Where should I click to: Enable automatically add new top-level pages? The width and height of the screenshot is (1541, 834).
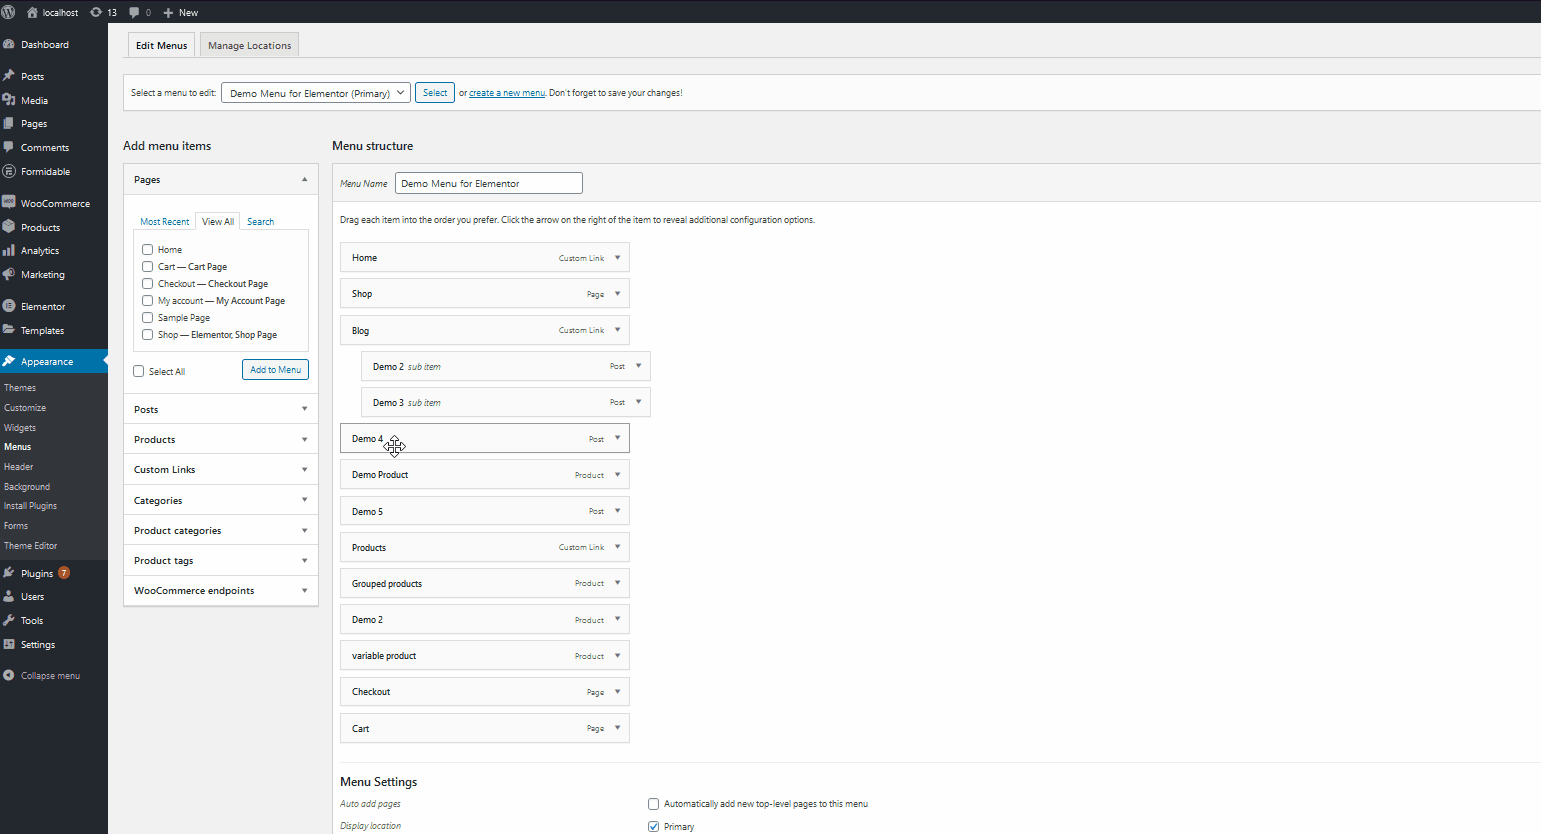tap(654, 804)
